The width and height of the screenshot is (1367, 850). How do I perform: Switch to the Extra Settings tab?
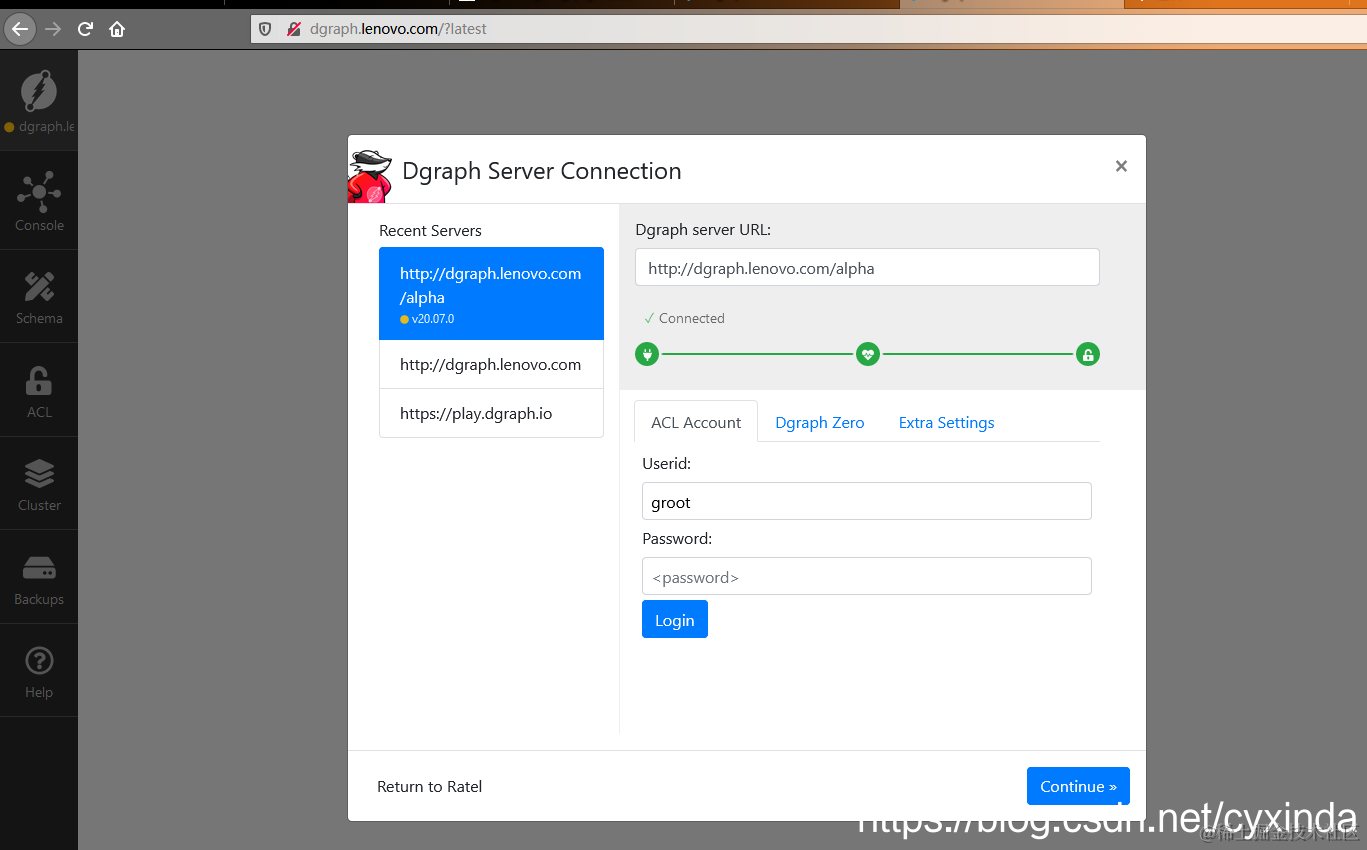946,422
